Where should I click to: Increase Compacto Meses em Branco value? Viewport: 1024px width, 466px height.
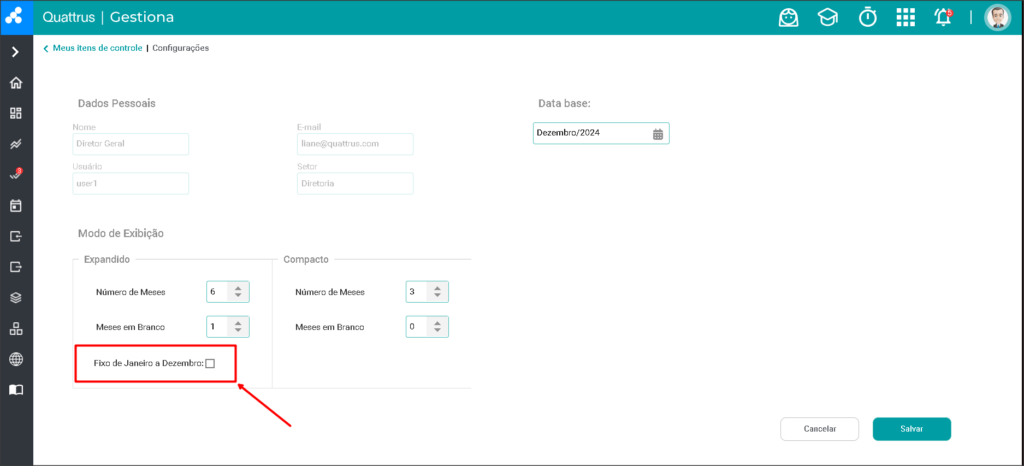[x=438, y=322]
